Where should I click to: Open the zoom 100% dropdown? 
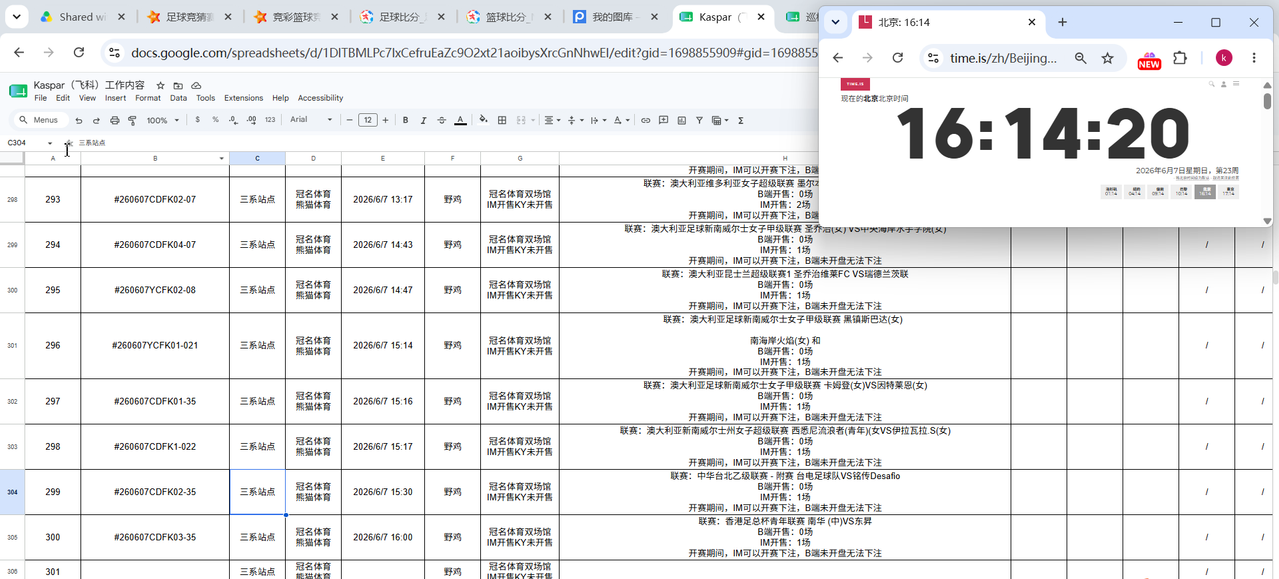click(162, 120)
